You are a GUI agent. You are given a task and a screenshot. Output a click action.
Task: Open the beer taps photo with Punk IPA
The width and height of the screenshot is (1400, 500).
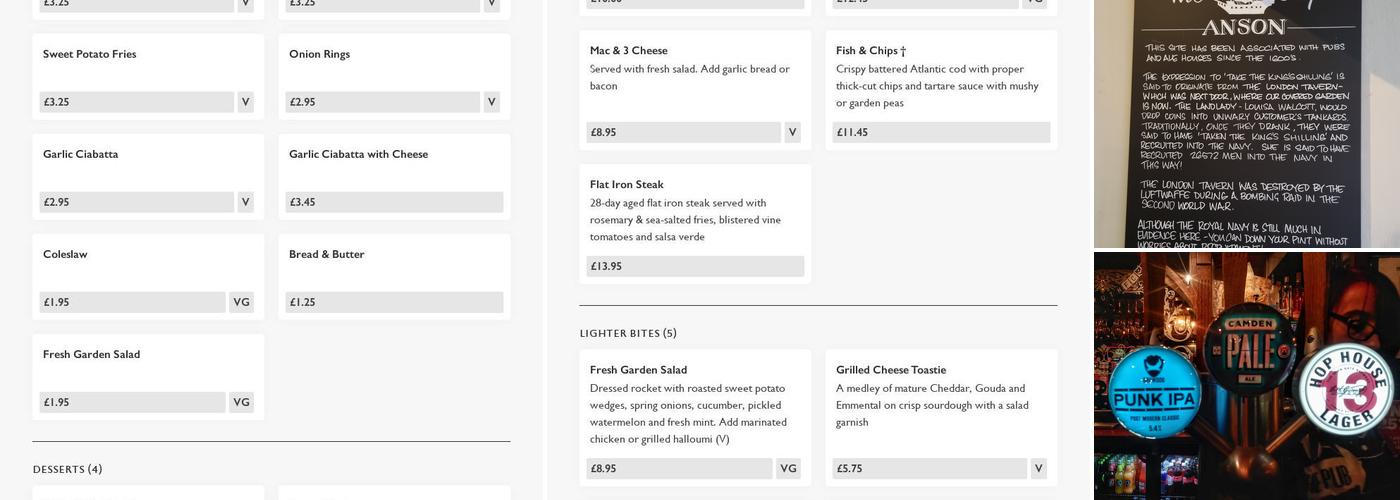(1246, 376)
